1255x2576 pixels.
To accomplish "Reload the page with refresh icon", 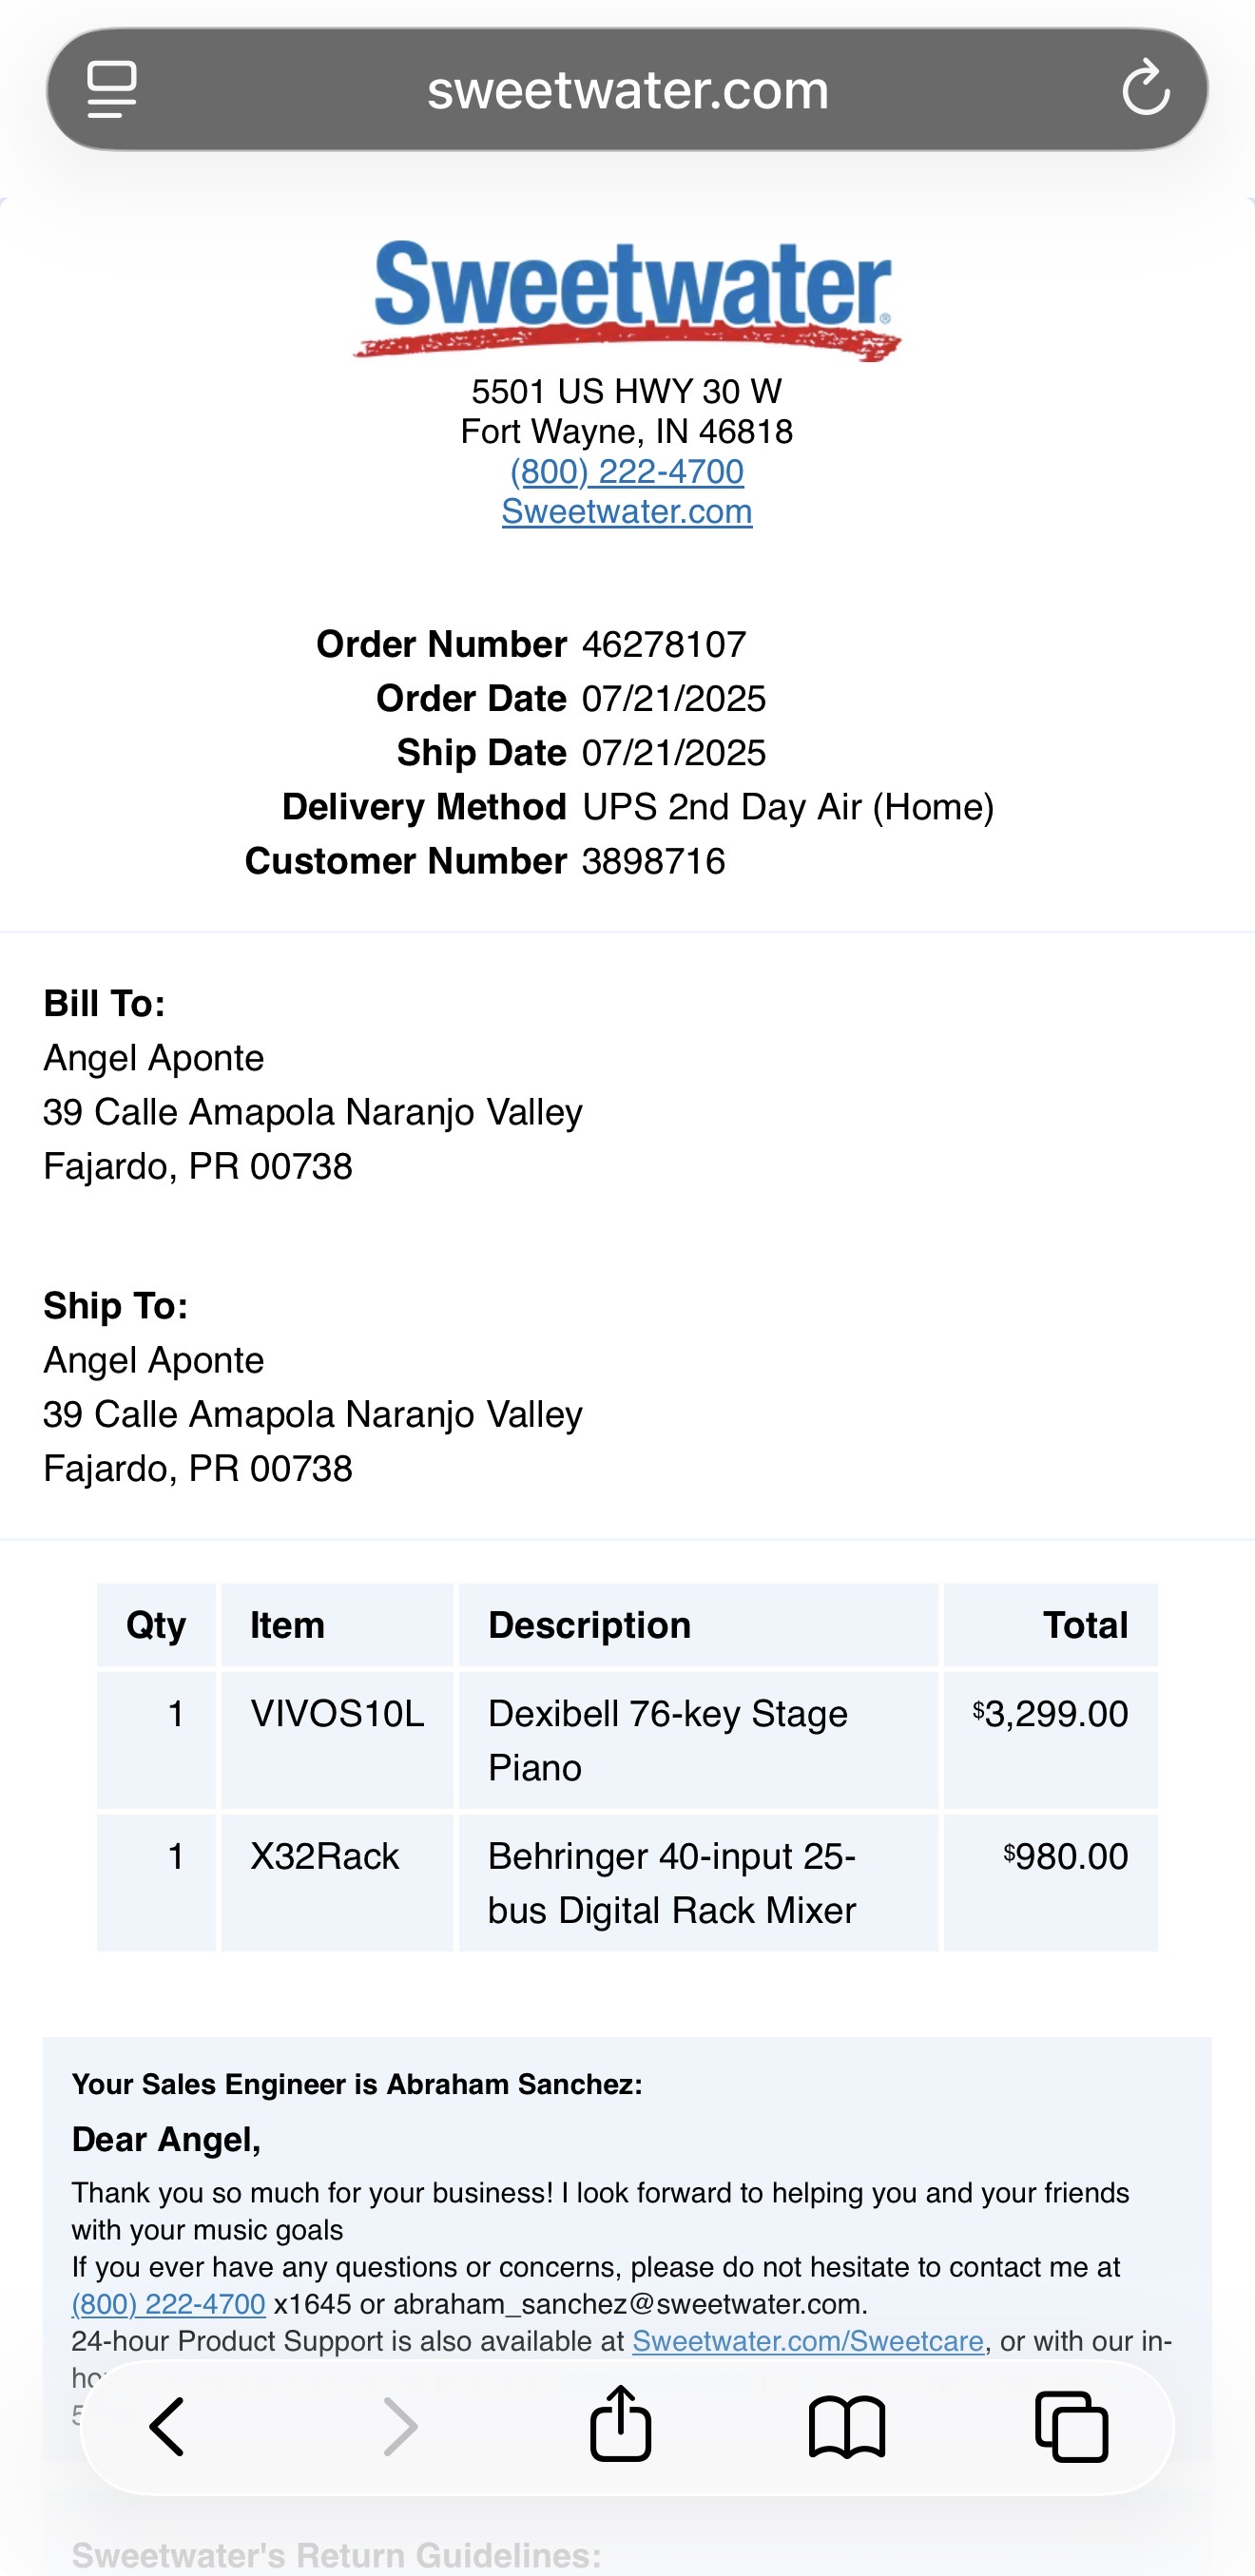I will click(x=1145, y=90).
